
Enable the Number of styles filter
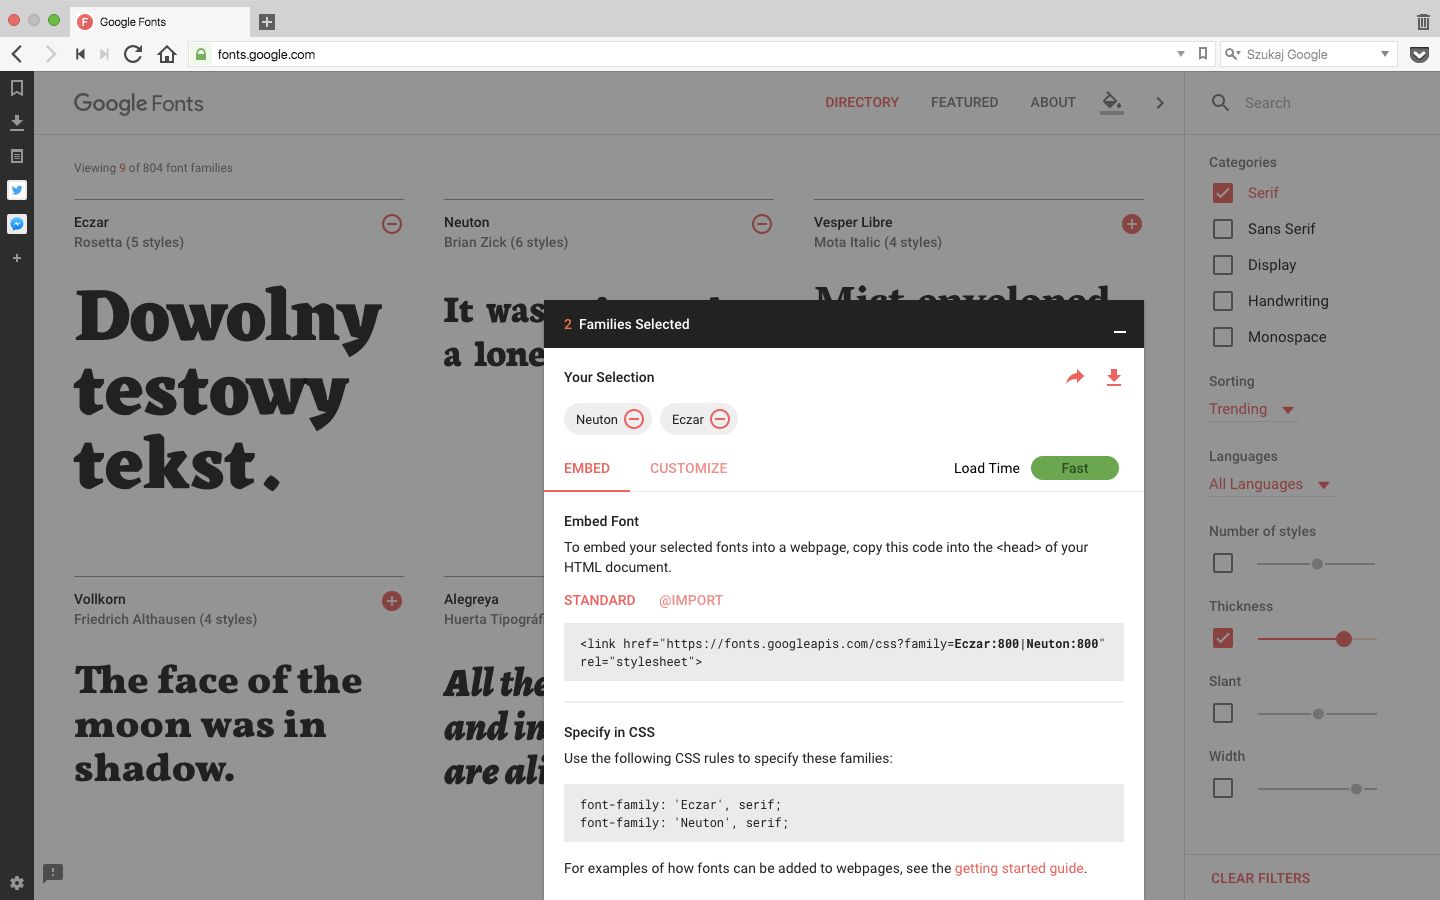coord(1223,563)
